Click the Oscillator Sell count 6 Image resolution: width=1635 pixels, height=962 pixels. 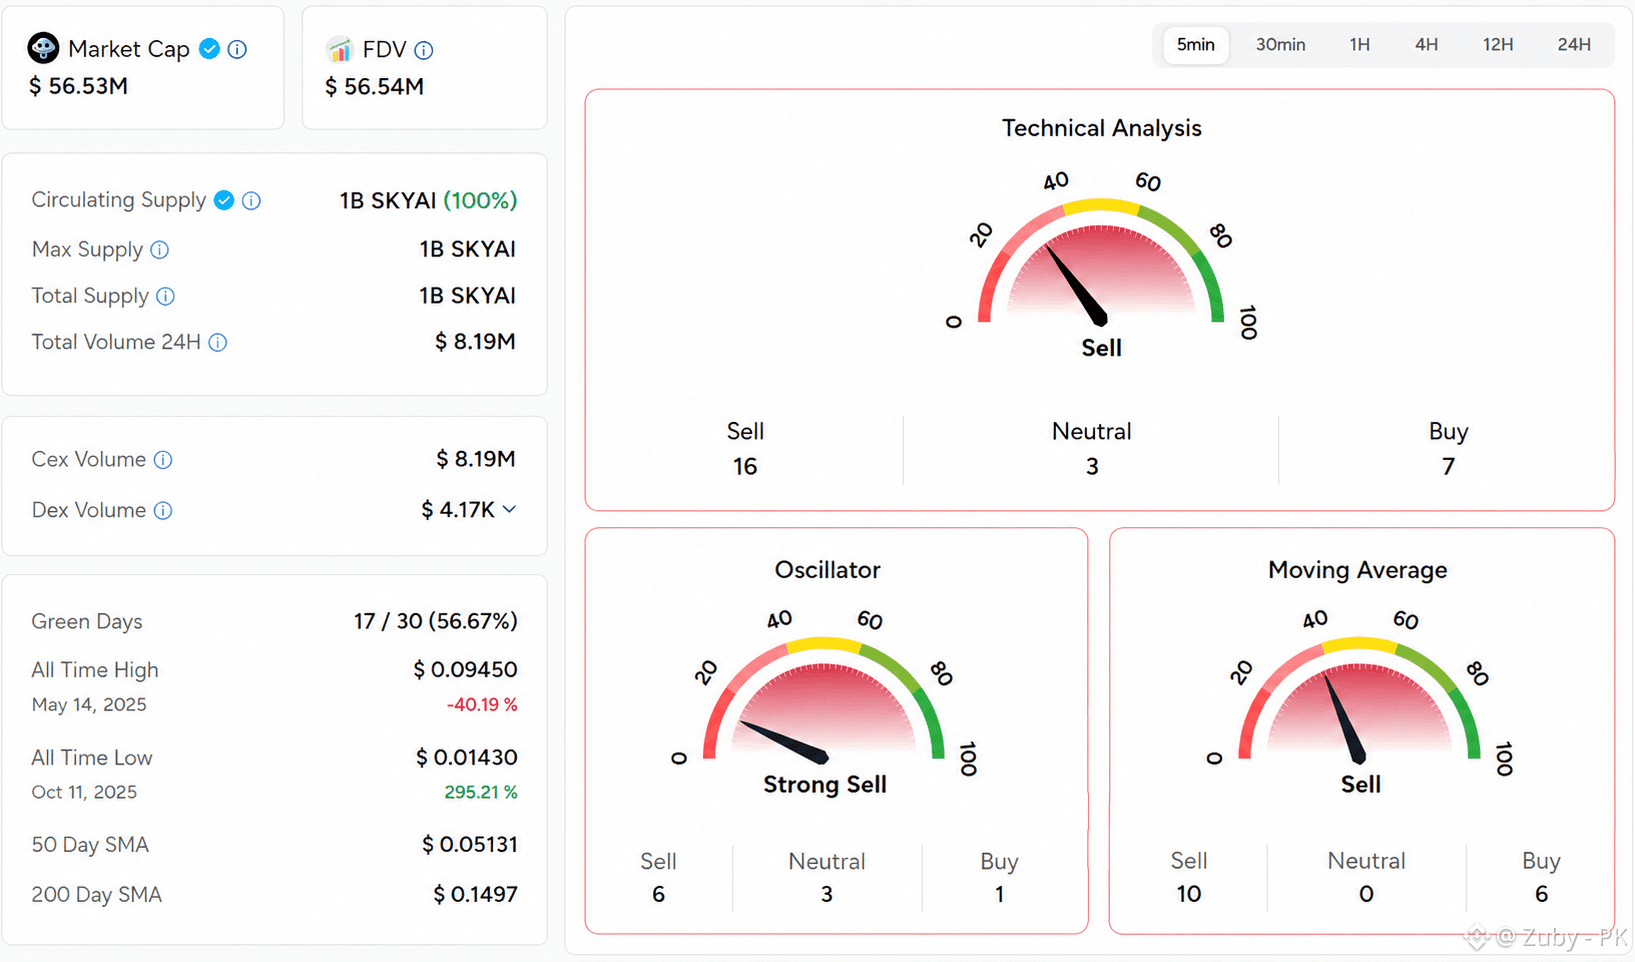(x=658, y=894)
